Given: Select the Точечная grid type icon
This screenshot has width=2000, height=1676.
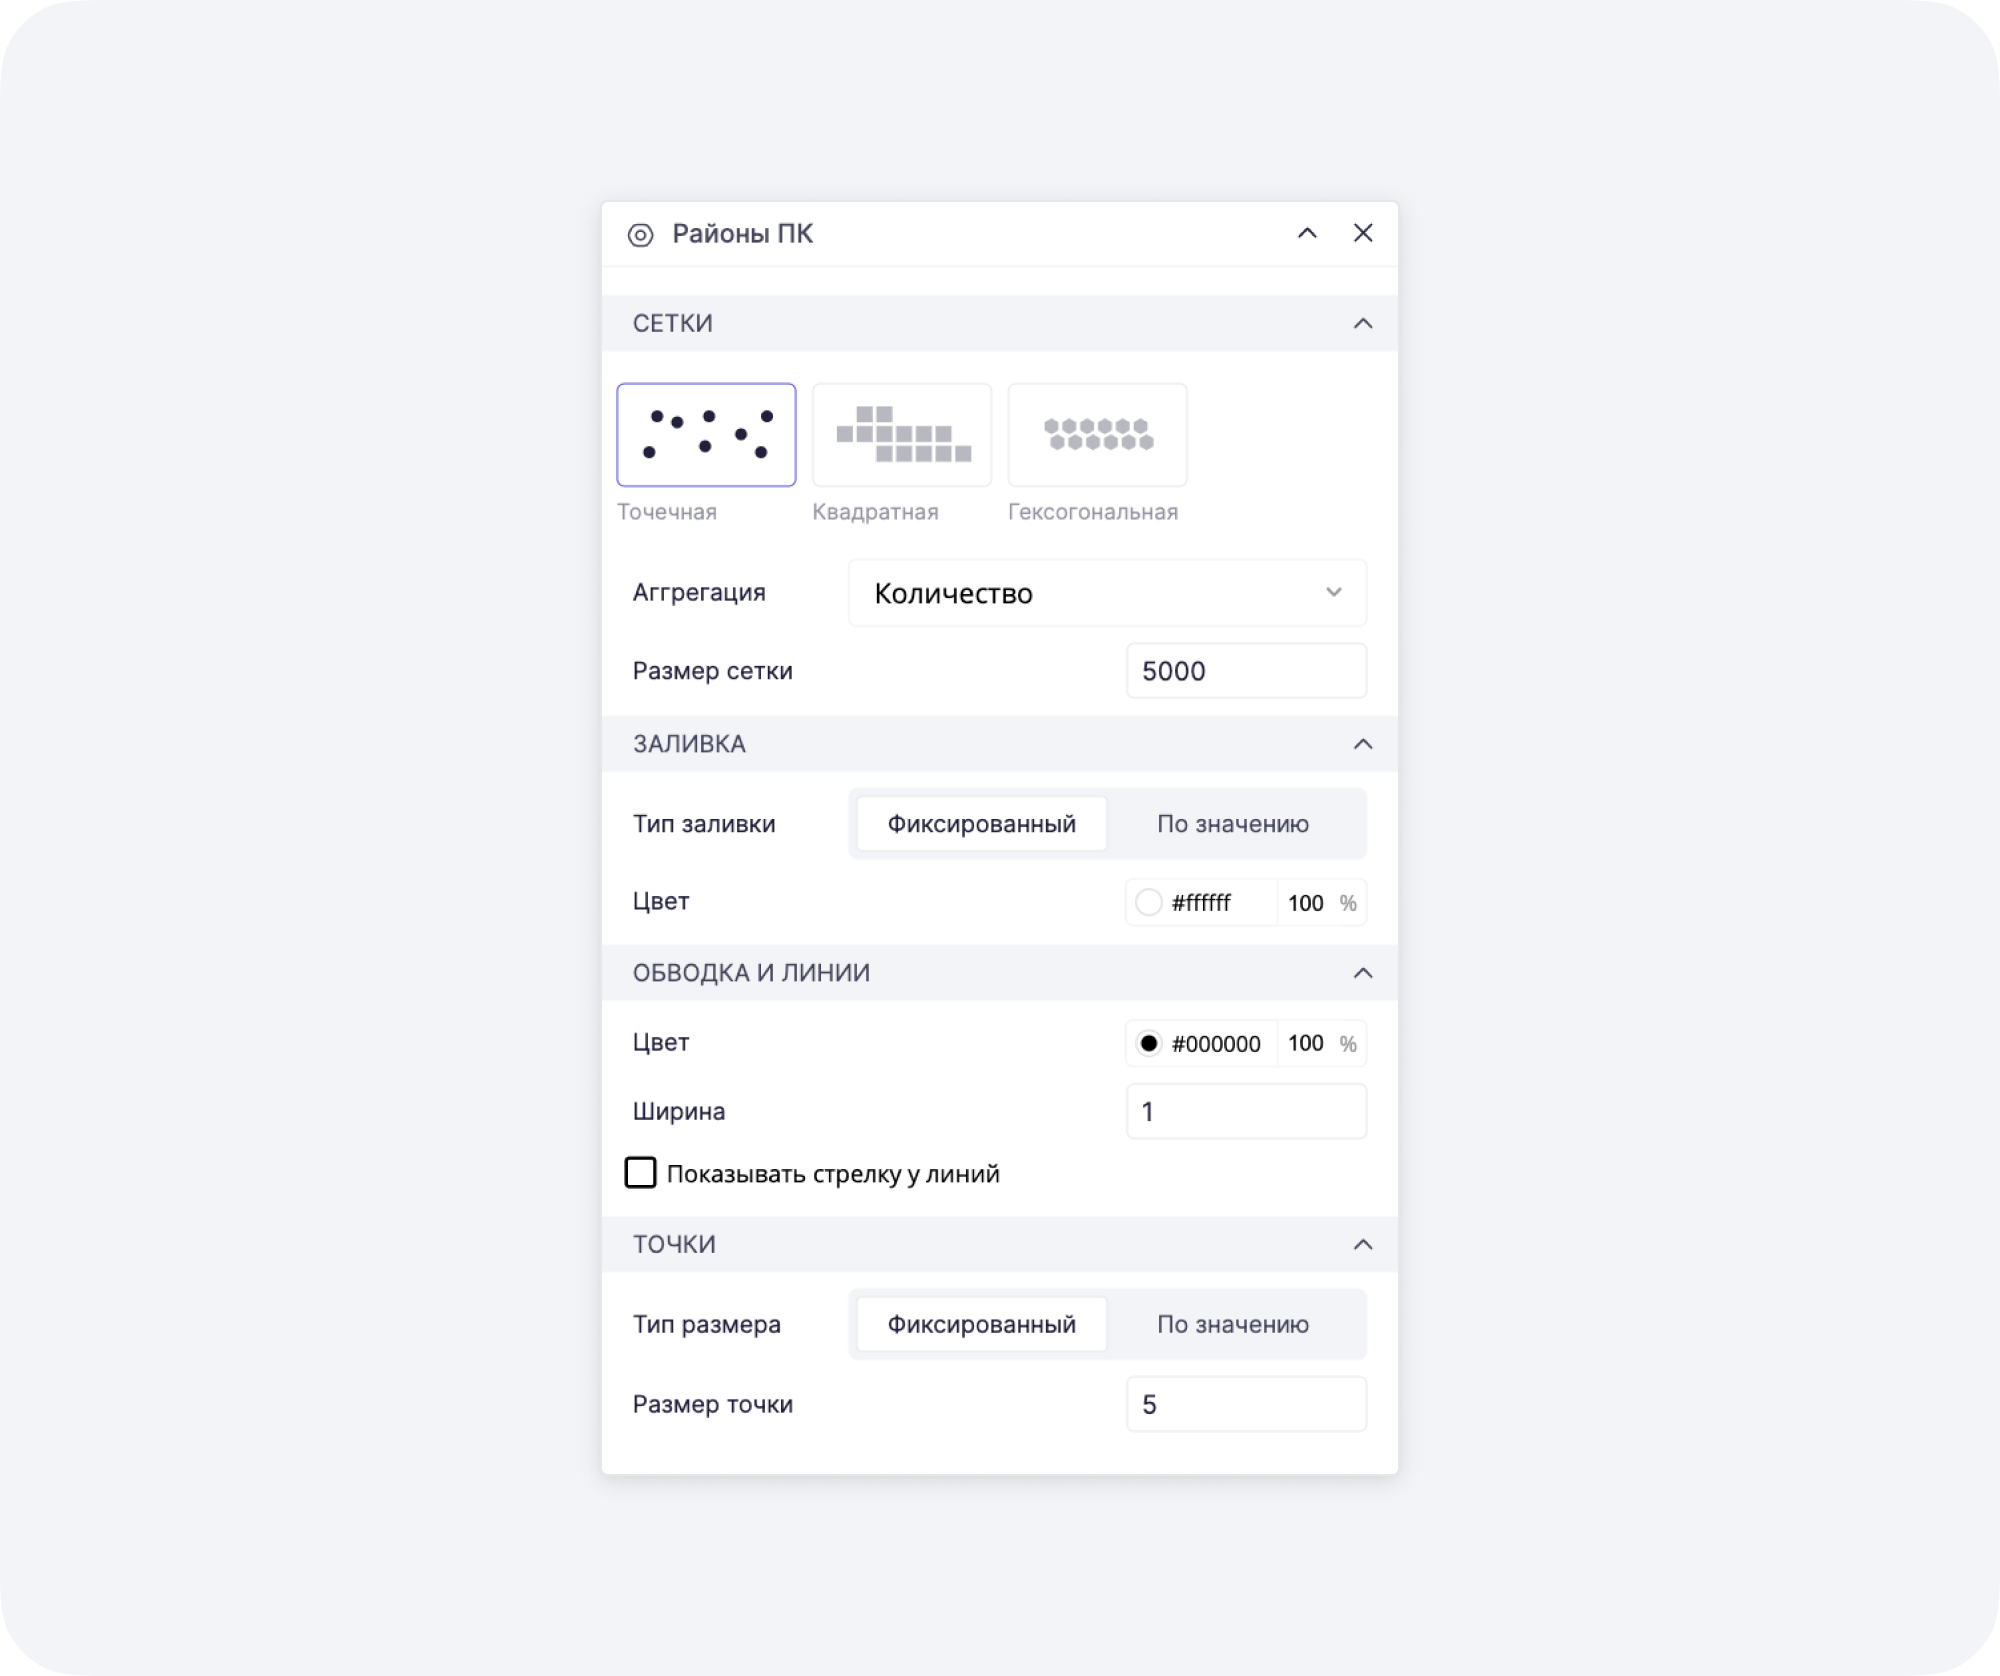Looking at the screenshot, I should (706, 435).
